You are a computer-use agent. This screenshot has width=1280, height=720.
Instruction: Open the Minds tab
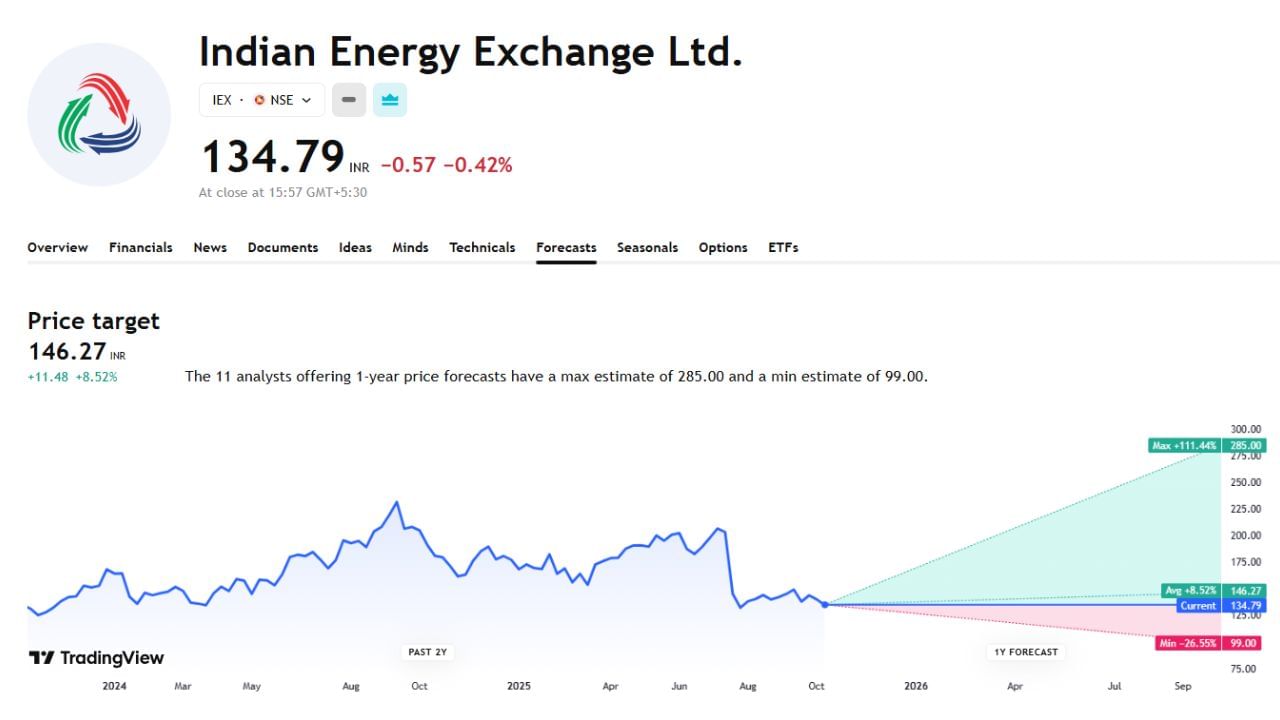click(x=410, y=247)
